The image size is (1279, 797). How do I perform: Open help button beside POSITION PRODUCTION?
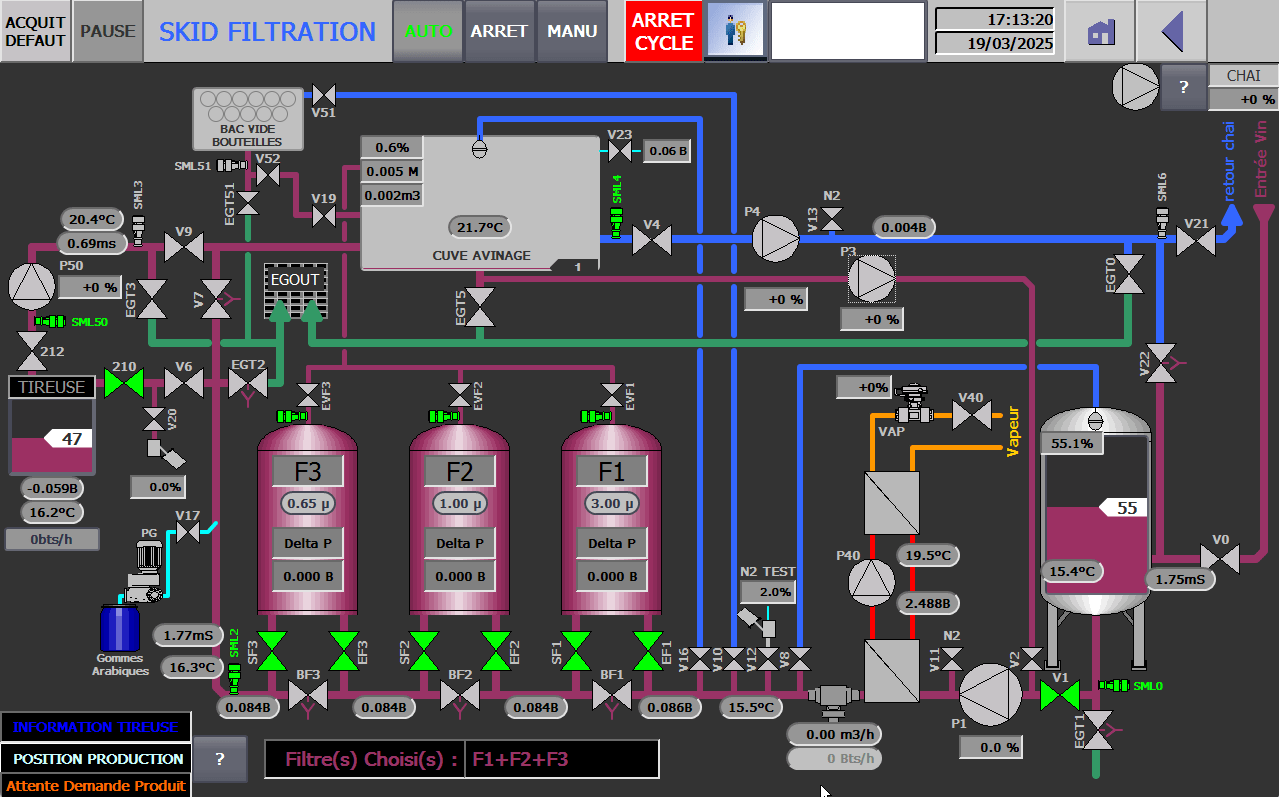[x=219, y=759]
